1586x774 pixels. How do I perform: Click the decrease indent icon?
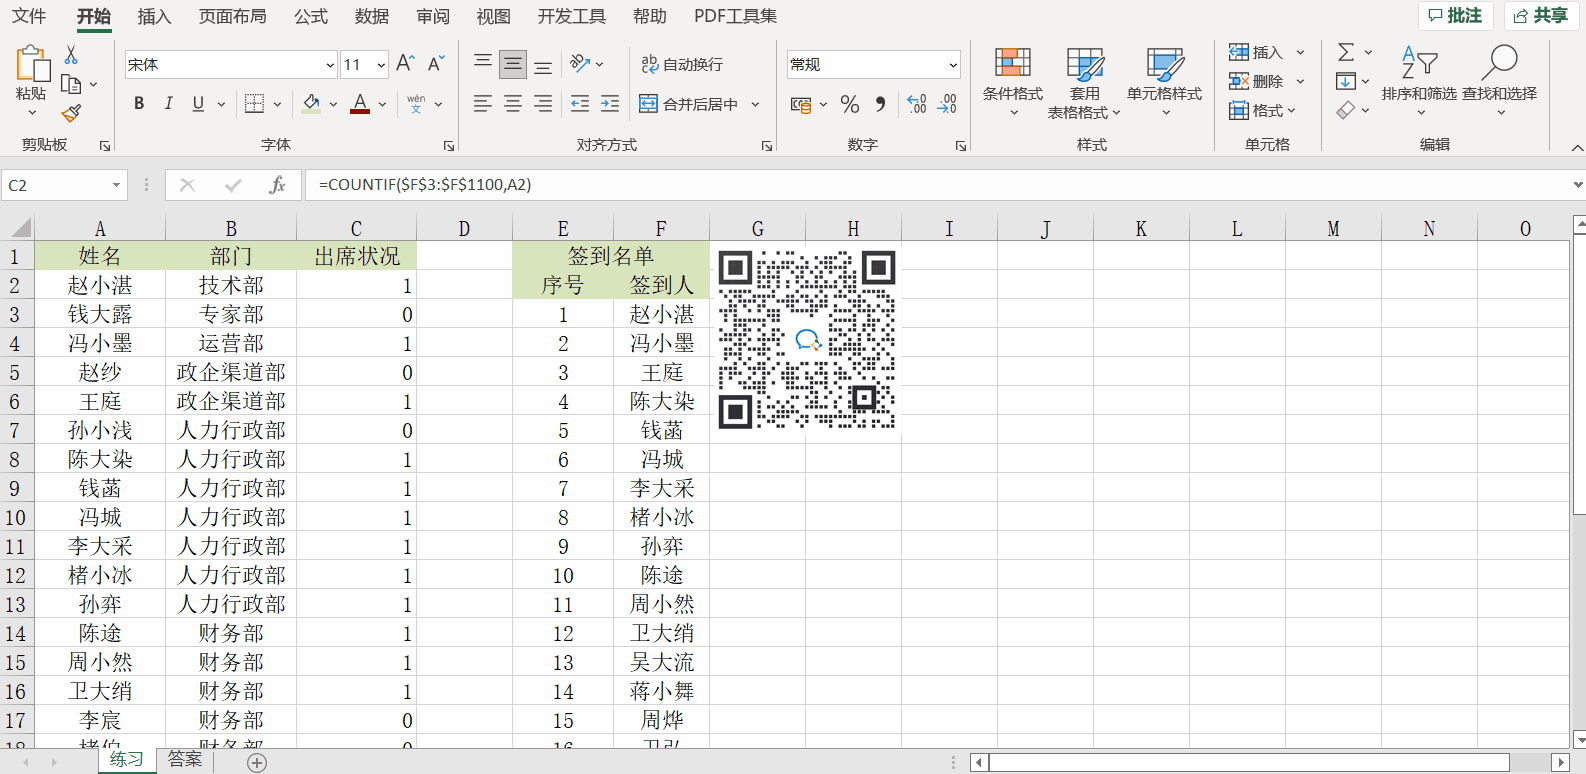(x=579, y=103)
